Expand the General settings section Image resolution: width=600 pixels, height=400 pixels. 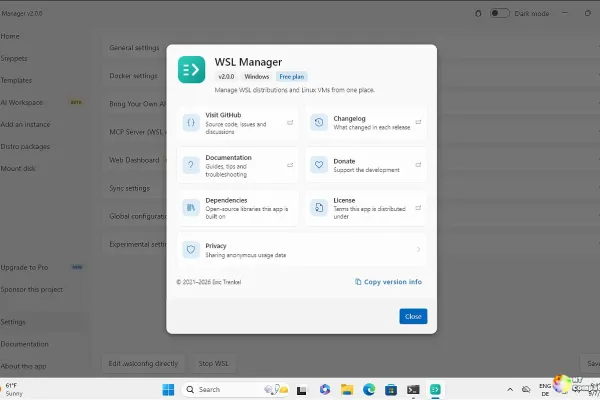coord(134,48)
